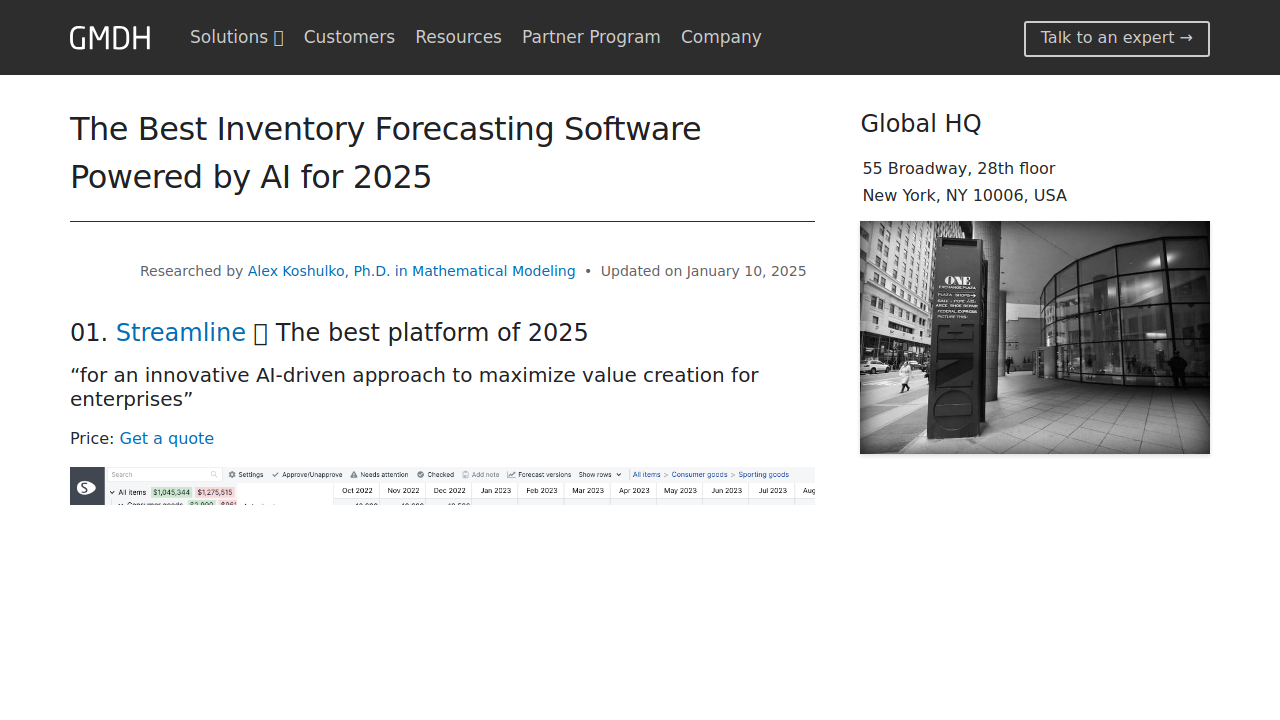This screenshot has height=720, width=1280.
Task: Click the 'Updated on January 10, 2025' text
Action: [x=703, y=271]
